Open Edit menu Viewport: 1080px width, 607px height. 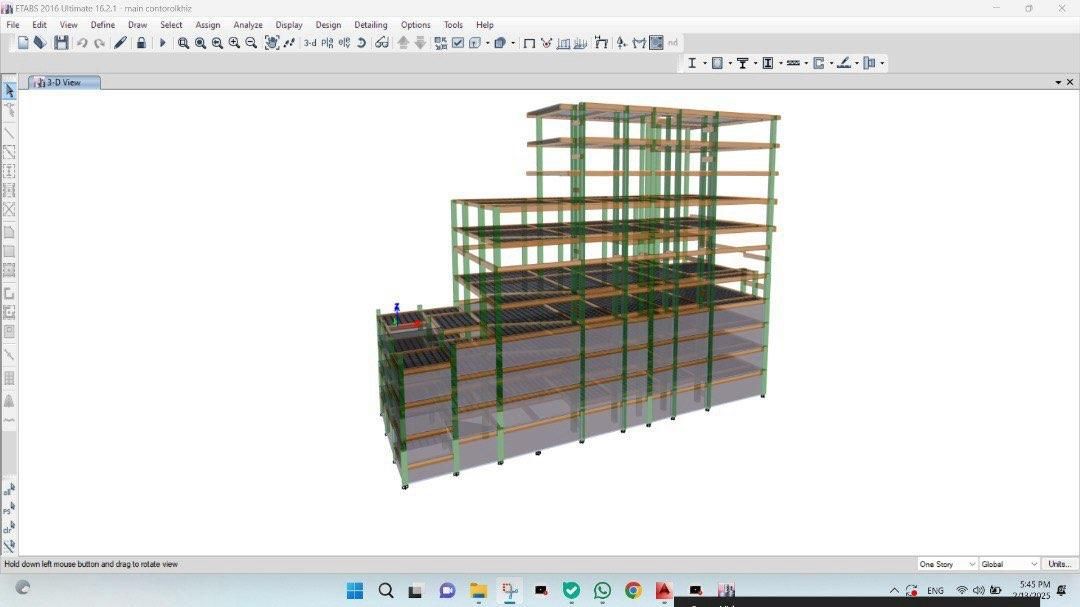tap(39, 25)
